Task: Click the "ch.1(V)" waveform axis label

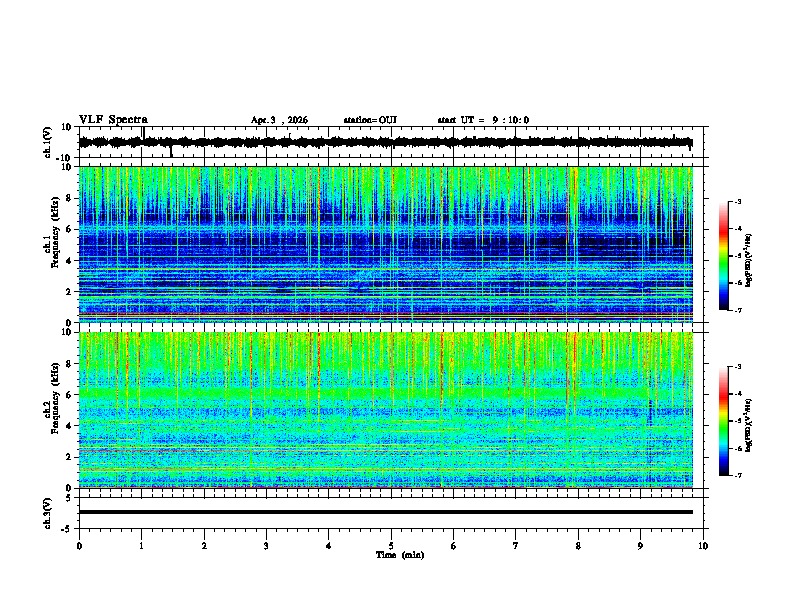Action: (x=48, y=142)
